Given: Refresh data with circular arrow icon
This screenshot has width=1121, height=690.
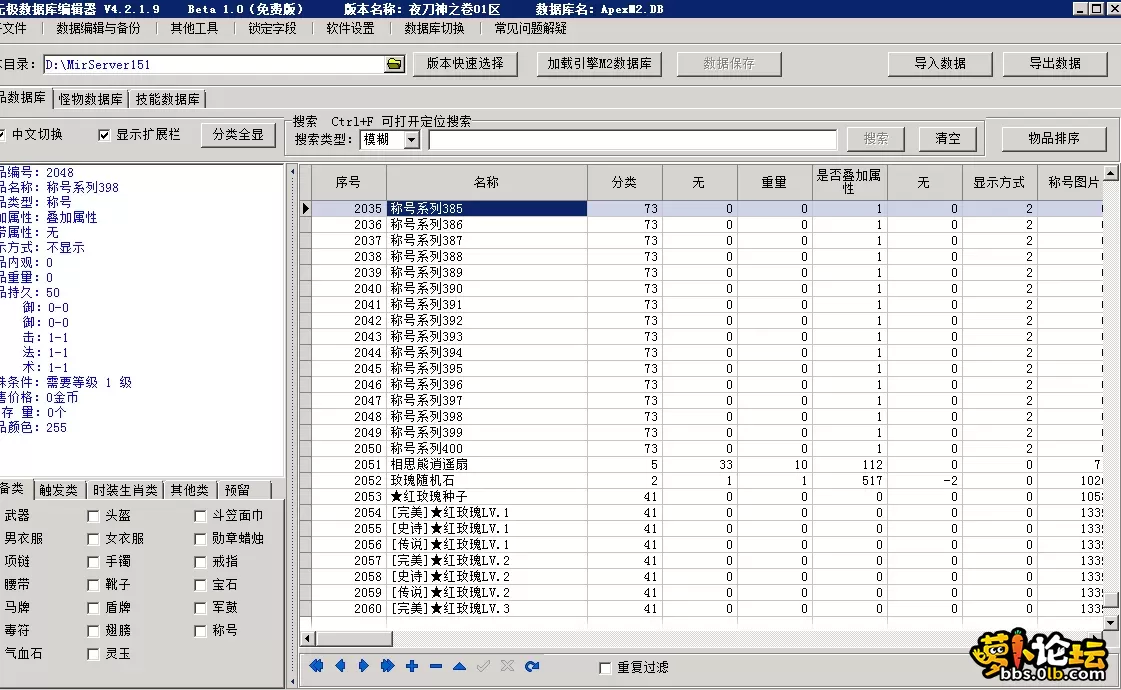Looking at the screenshot, I should click(532, 666).
